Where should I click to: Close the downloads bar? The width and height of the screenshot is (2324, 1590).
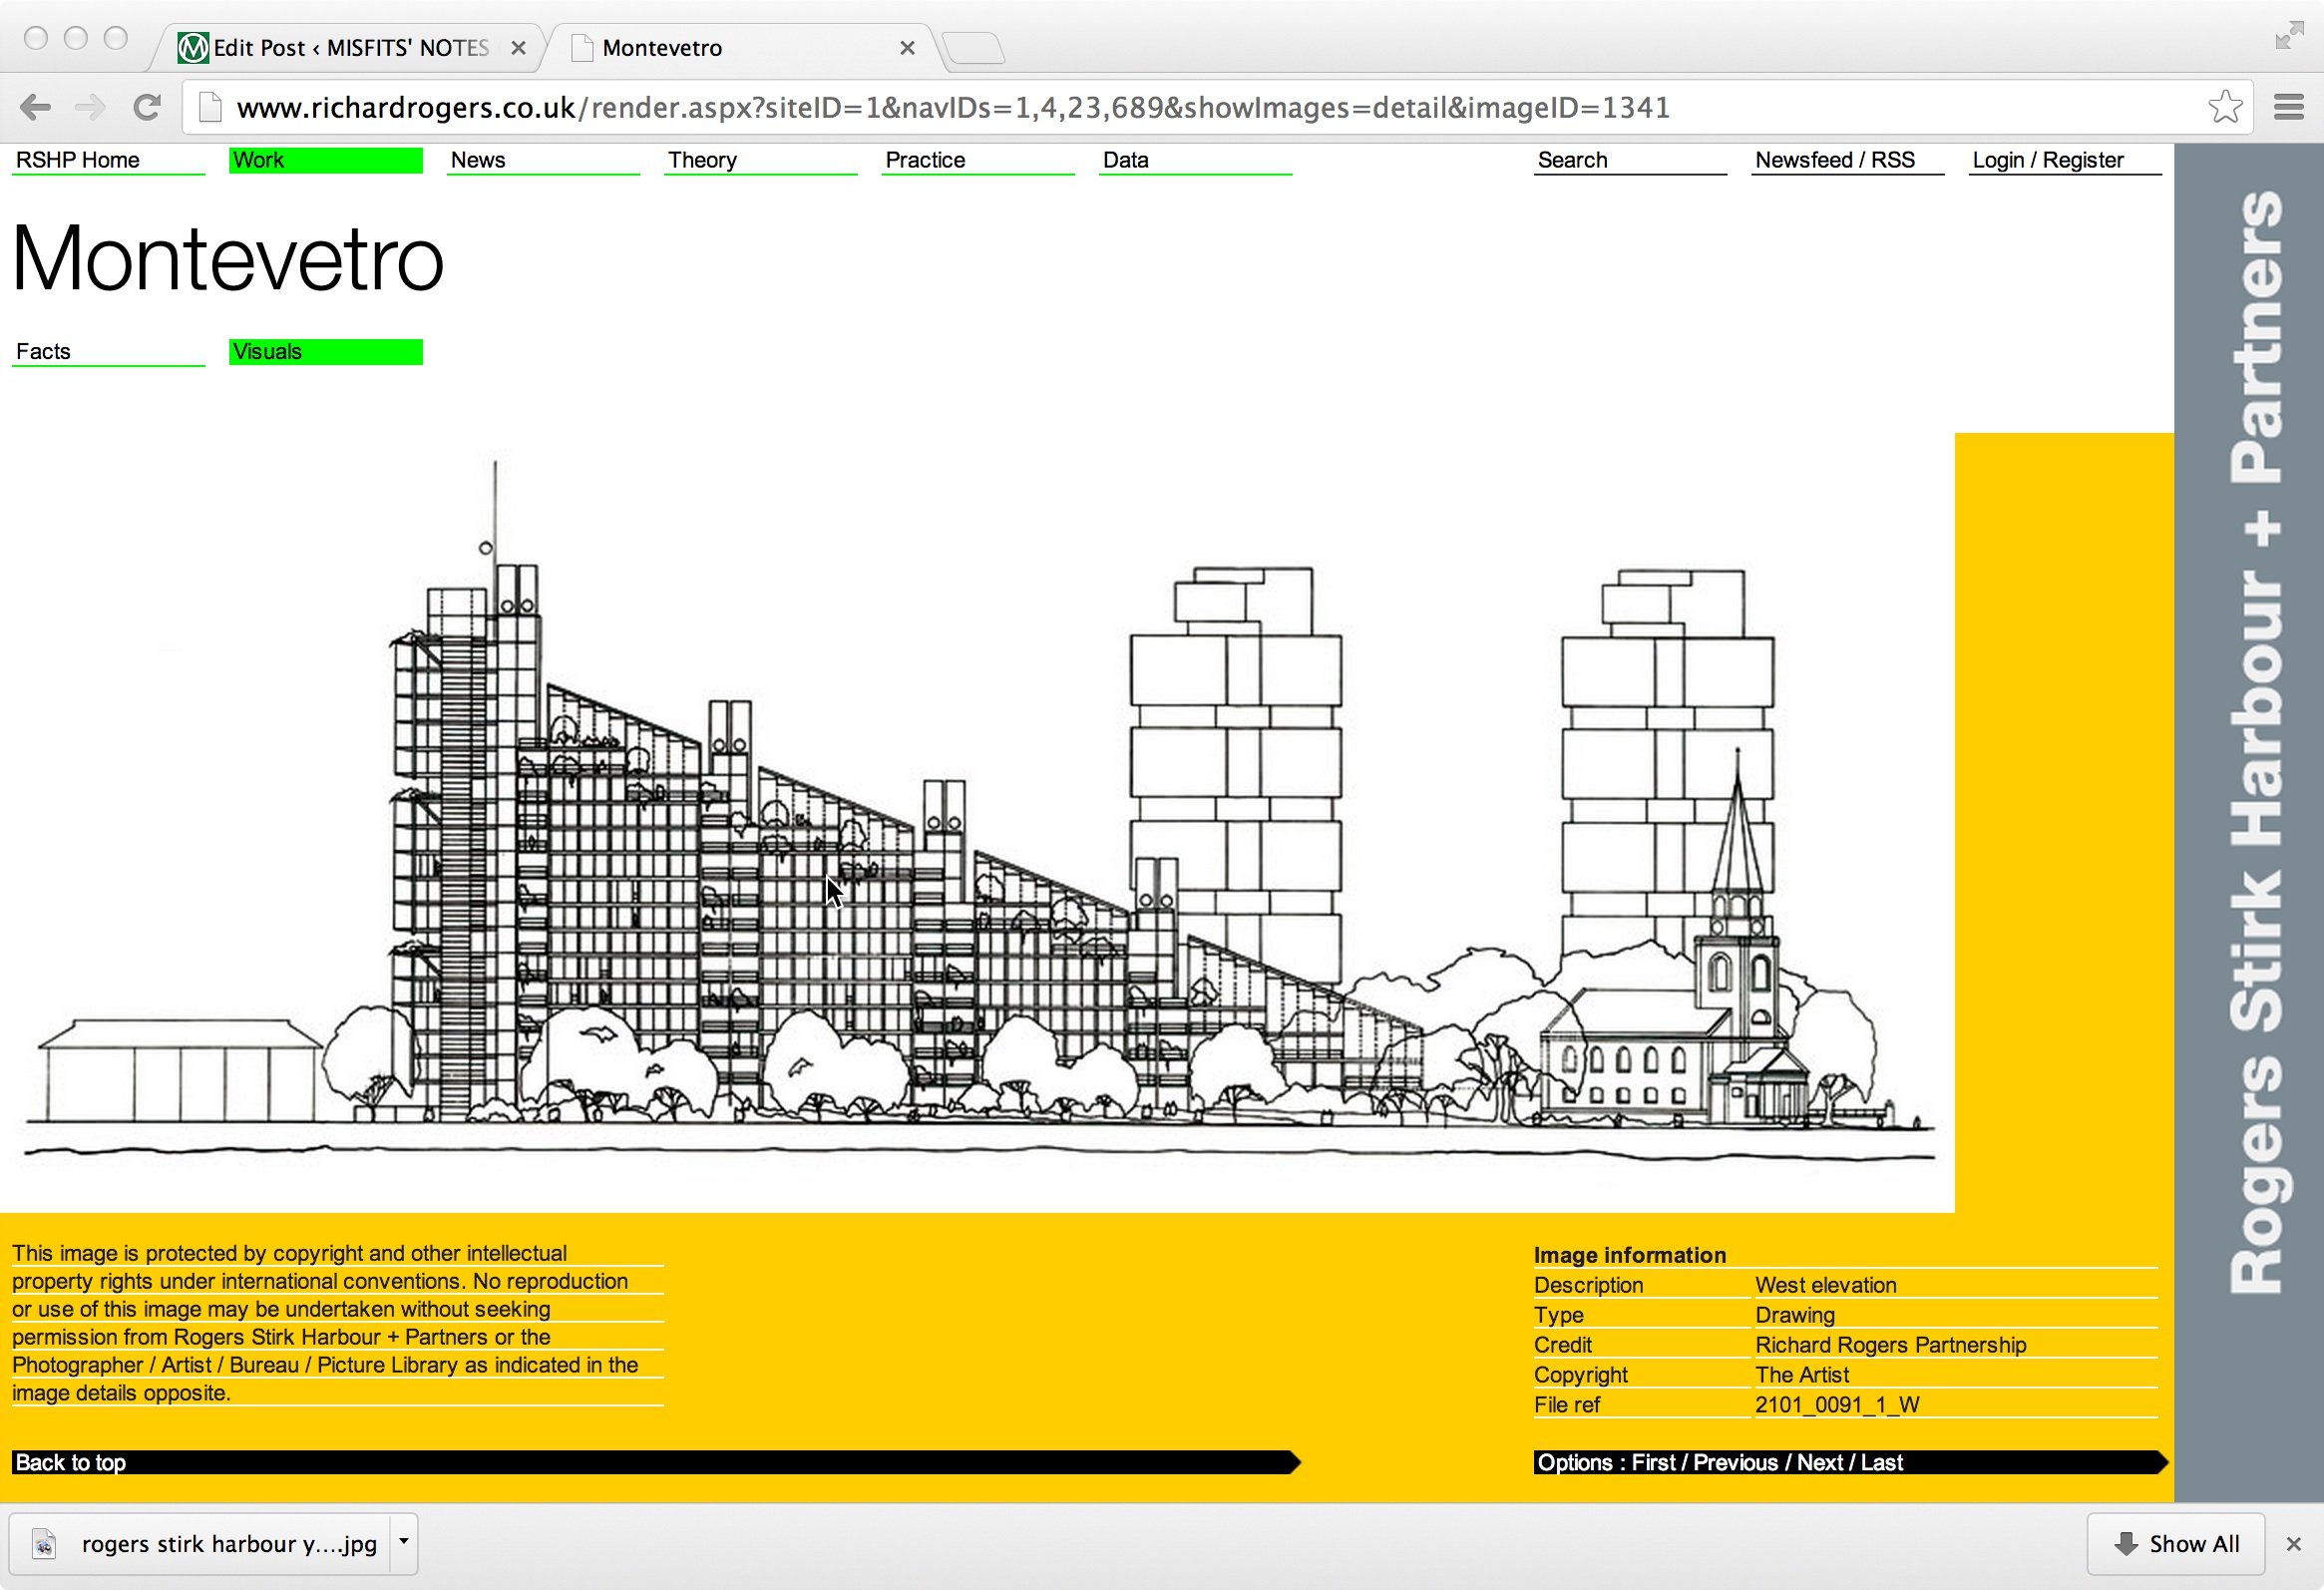2294,1544
